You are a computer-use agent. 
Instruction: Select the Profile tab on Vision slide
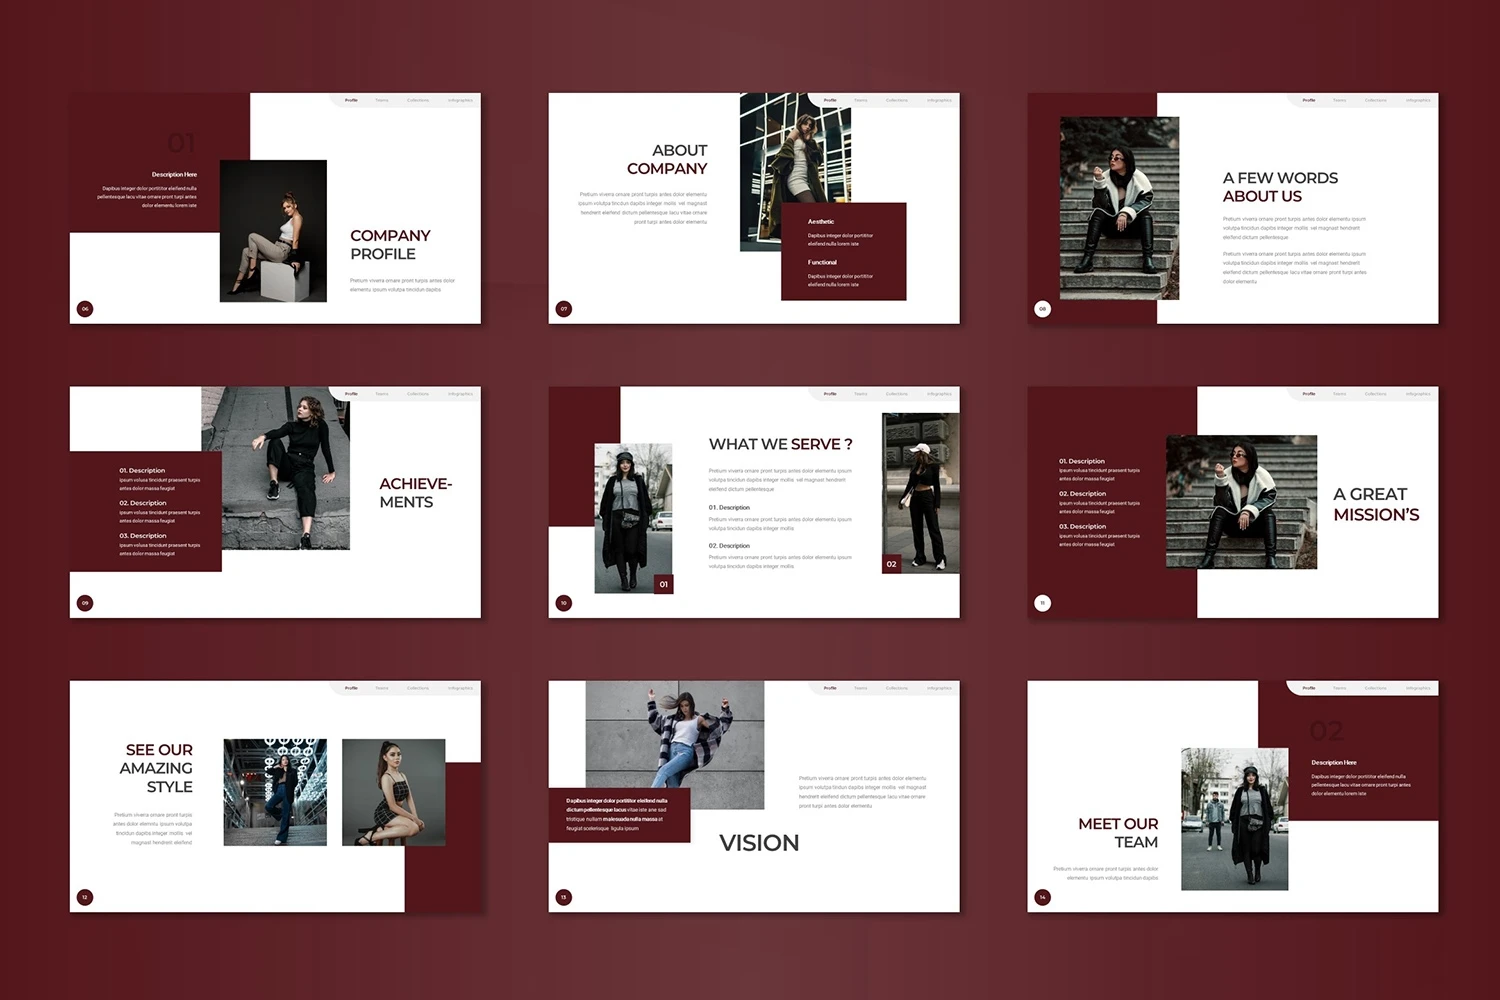(830, 688)
